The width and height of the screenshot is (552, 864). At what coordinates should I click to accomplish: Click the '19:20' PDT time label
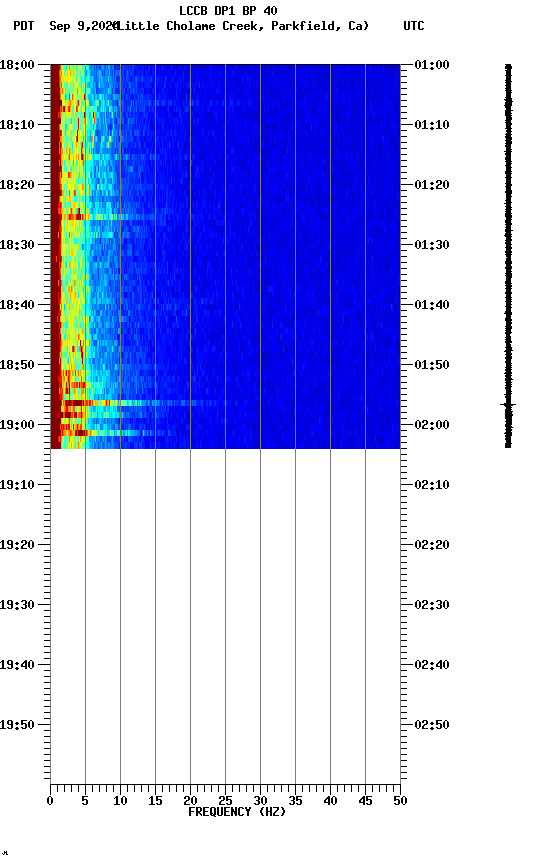17,545
